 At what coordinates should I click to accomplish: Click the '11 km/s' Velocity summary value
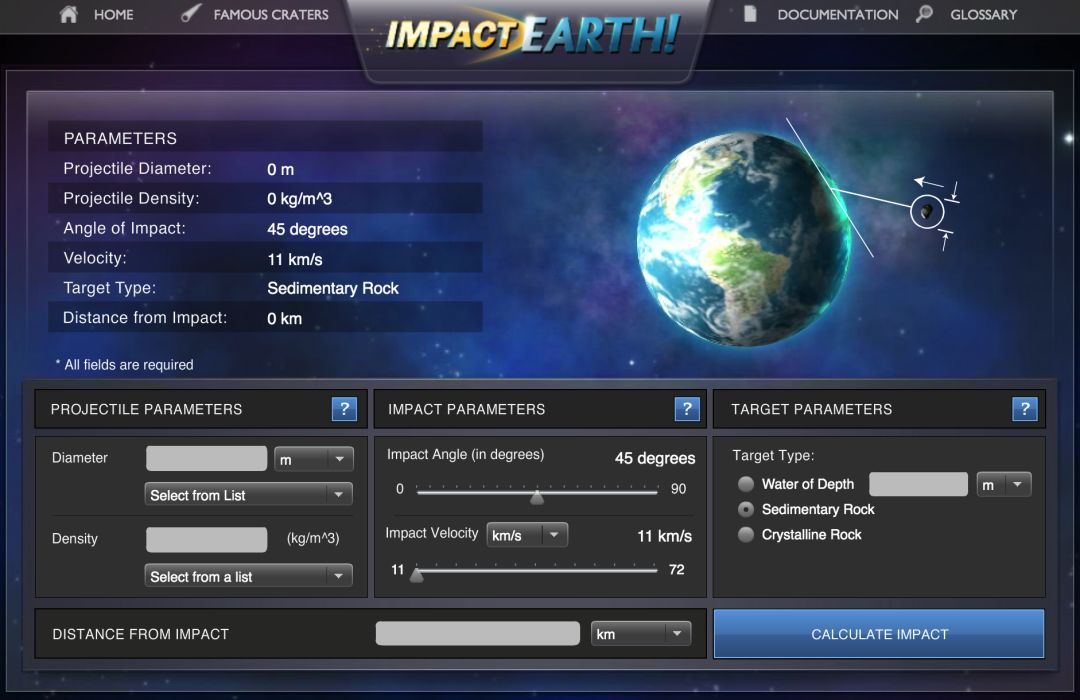(x=295, y=259)
